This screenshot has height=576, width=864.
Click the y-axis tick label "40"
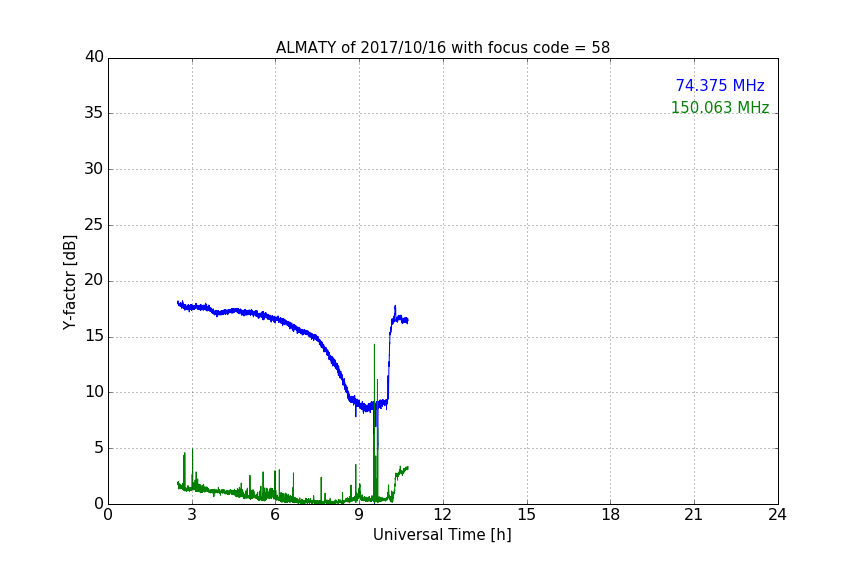tap(94, 57)
